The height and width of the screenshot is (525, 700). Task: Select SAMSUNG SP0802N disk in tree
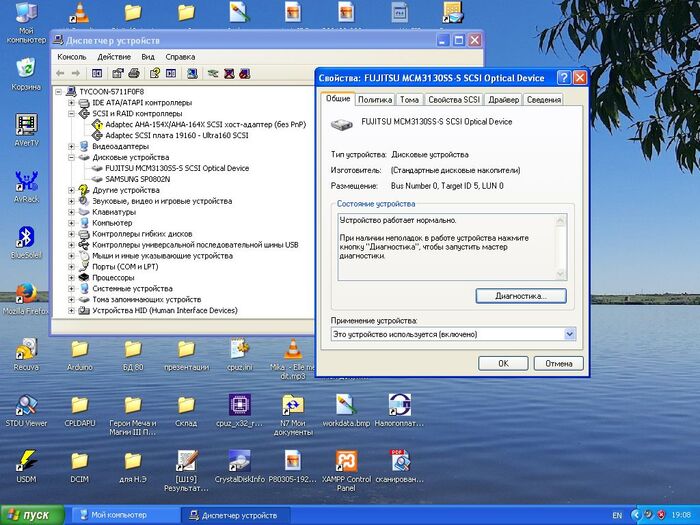pos(137,179)
